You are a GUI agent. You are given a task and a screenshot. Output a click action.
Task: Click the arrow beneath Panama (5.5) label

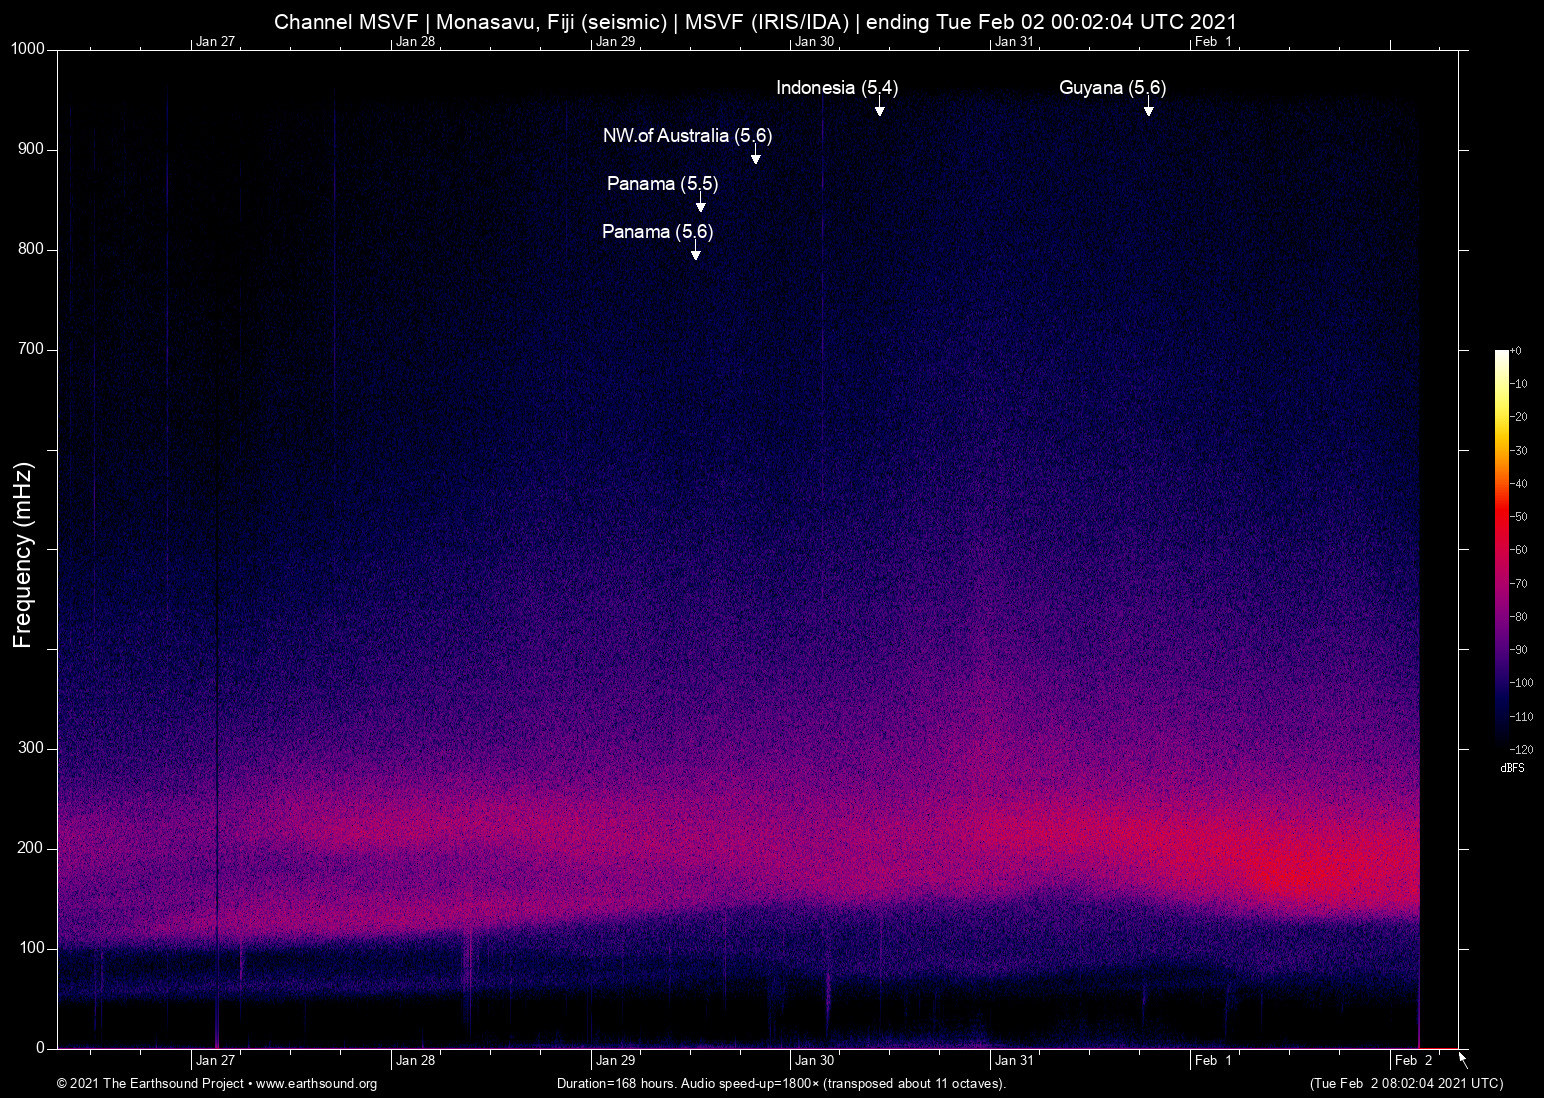pyautogui.click(x=700, y=204)
